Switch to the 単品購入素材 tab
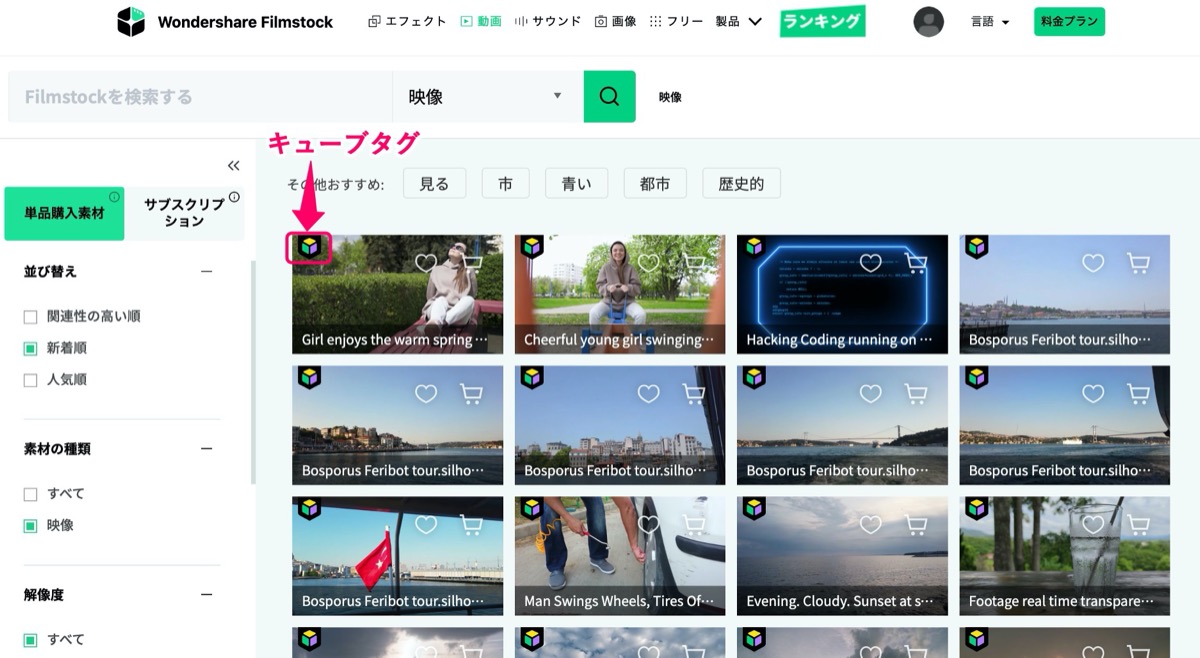The image size is (1200, 658). (64, 213)
